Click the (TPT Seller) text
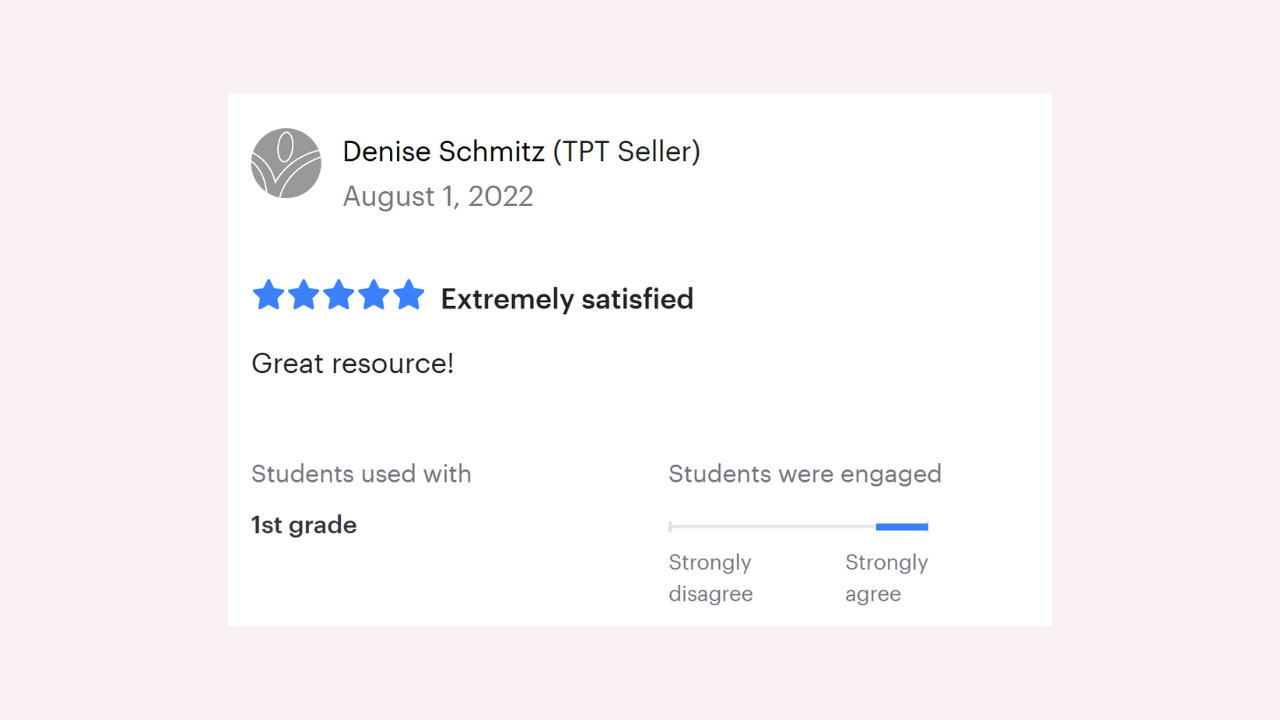The height and width of the screenshot is (720, 1280). pyautogui.click(x=627, y=152)
